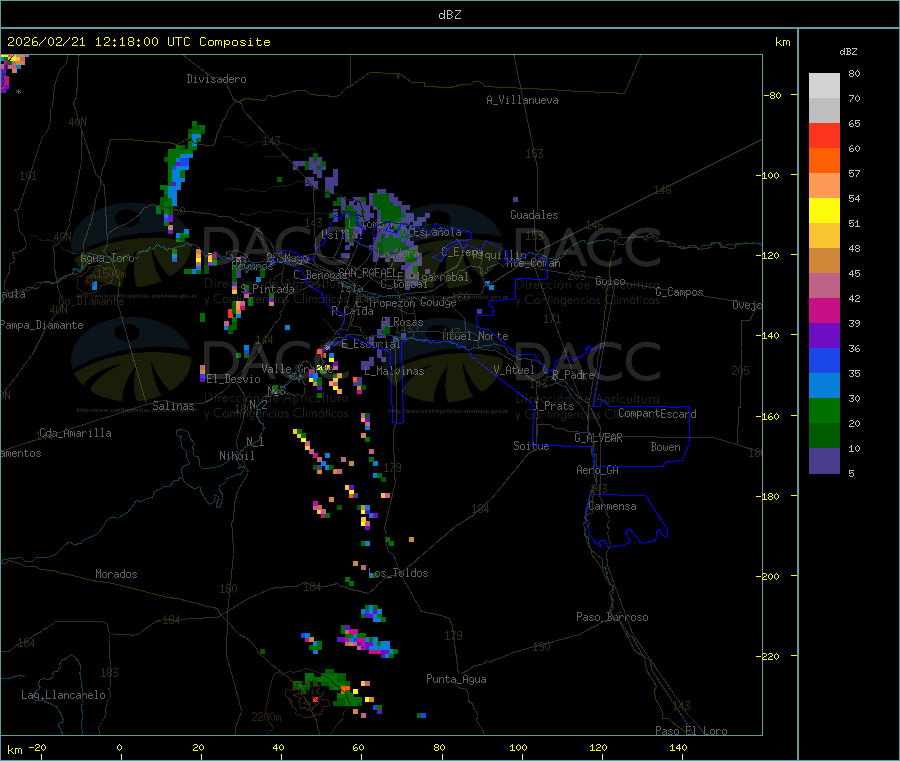Image resolution: width=900 pixels, height=761 pixels.
Task: Click the Paso_El_Loro map label
Action: (691, 731)
